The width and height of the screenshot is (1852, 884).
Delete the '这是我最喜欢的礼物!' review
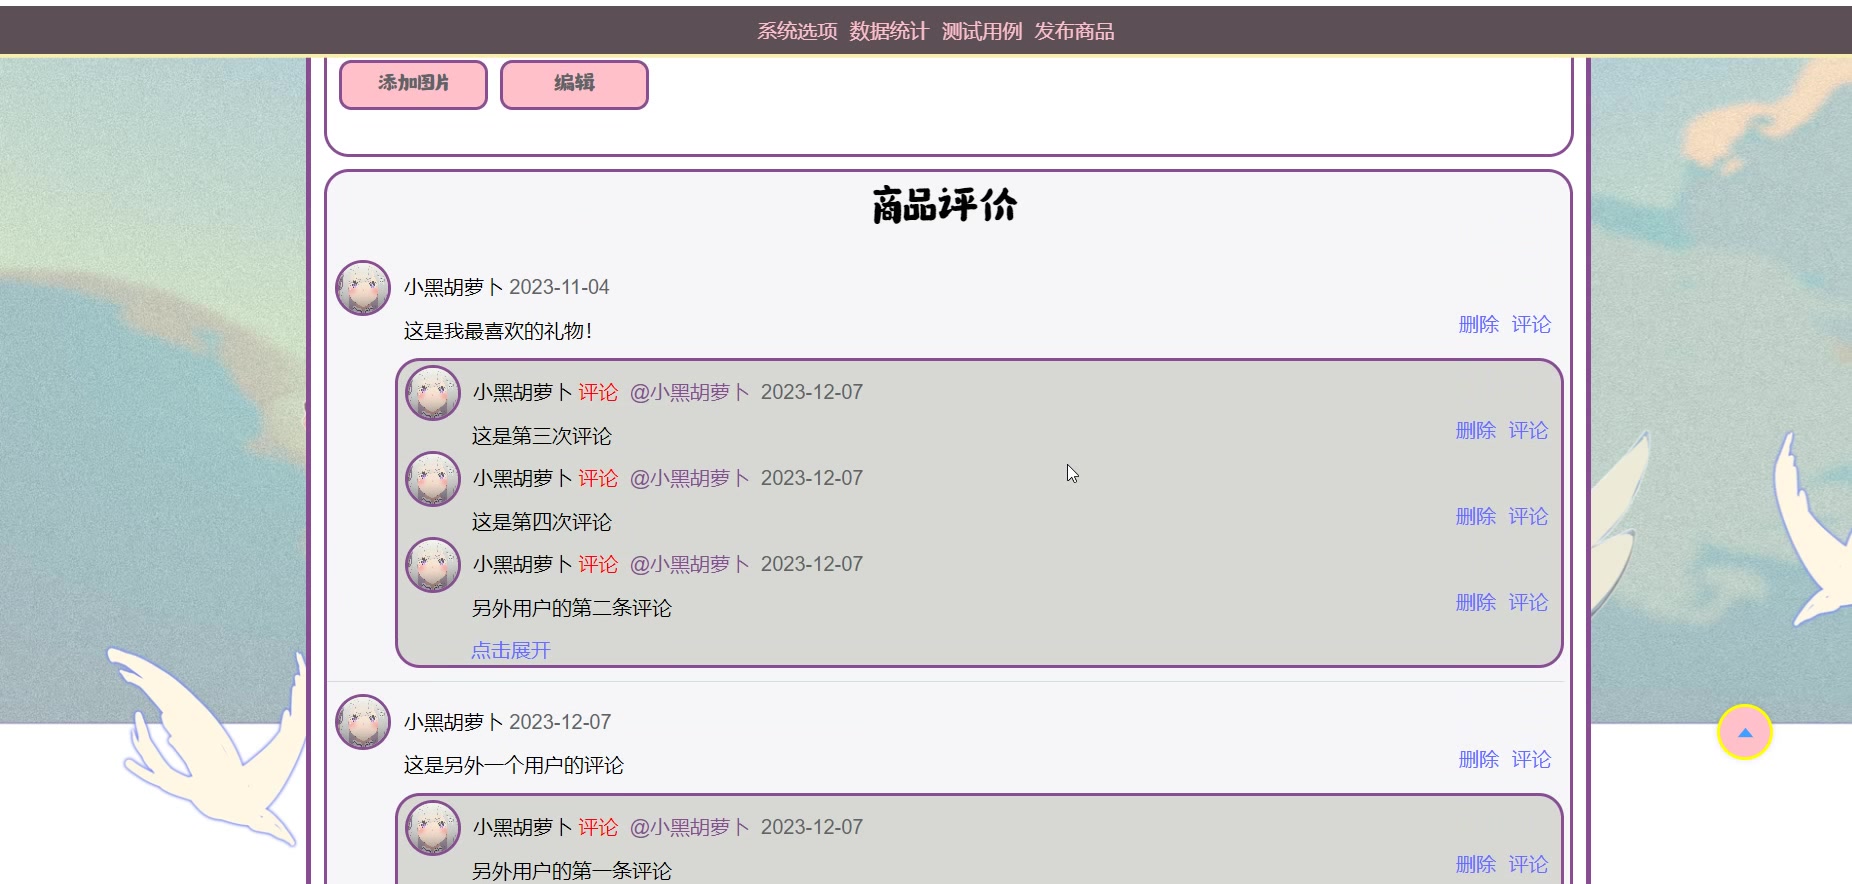pyautogui.click(x=1478, y=324)
